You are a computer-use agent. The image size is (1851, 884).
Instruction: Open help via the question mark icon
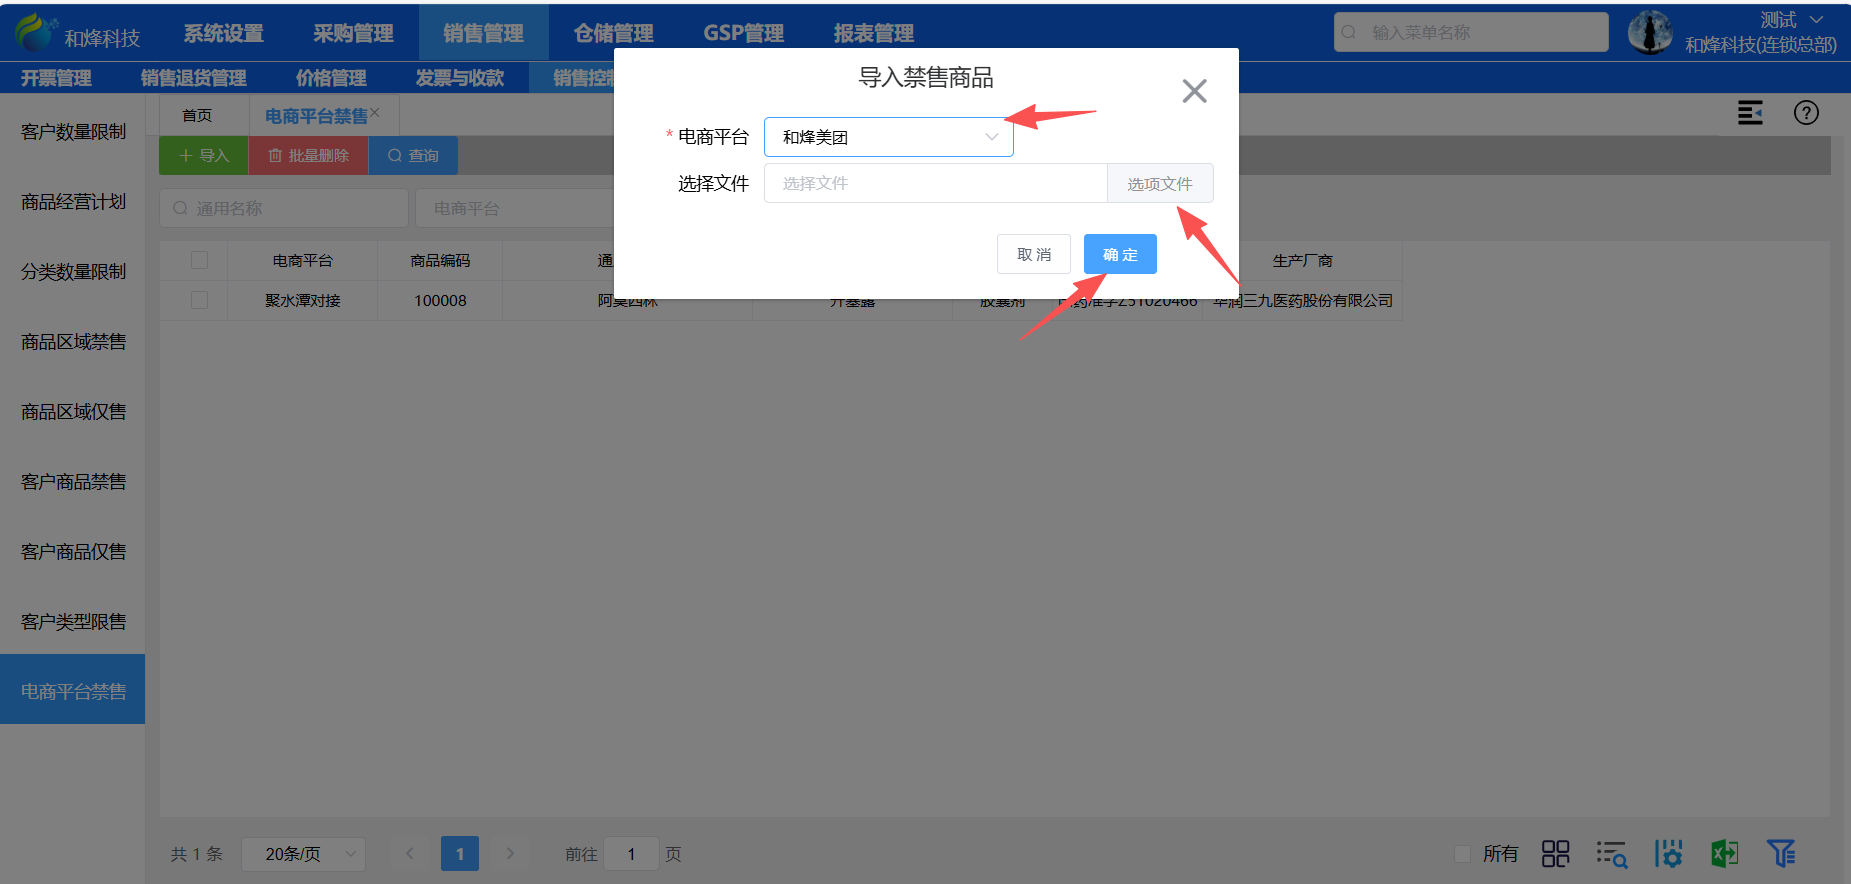click(1806, 113)
